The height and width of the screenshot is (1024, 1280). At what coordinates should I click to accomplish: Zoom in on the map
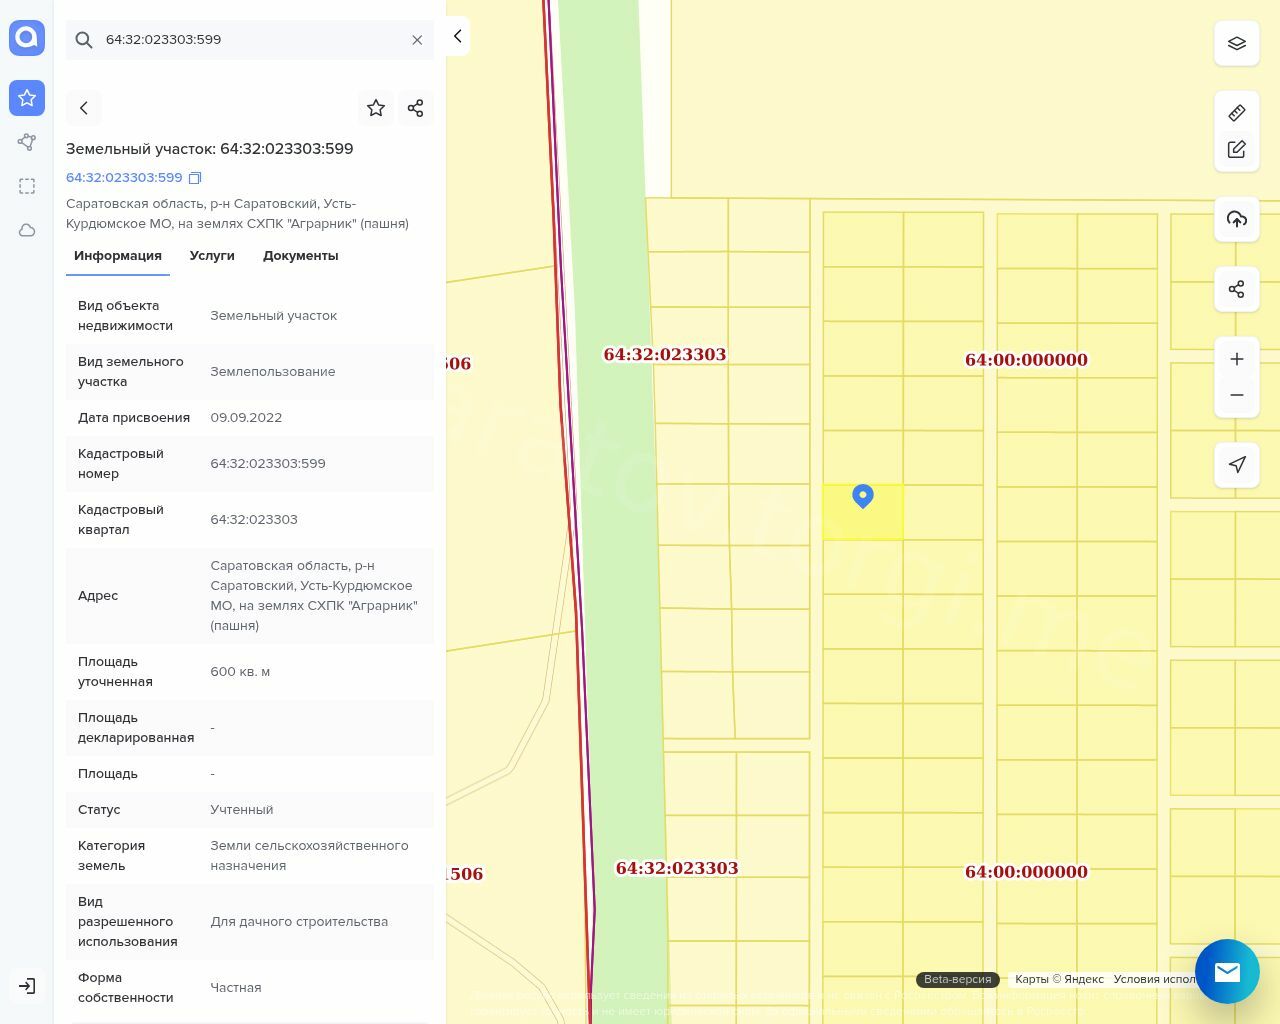1236,359
